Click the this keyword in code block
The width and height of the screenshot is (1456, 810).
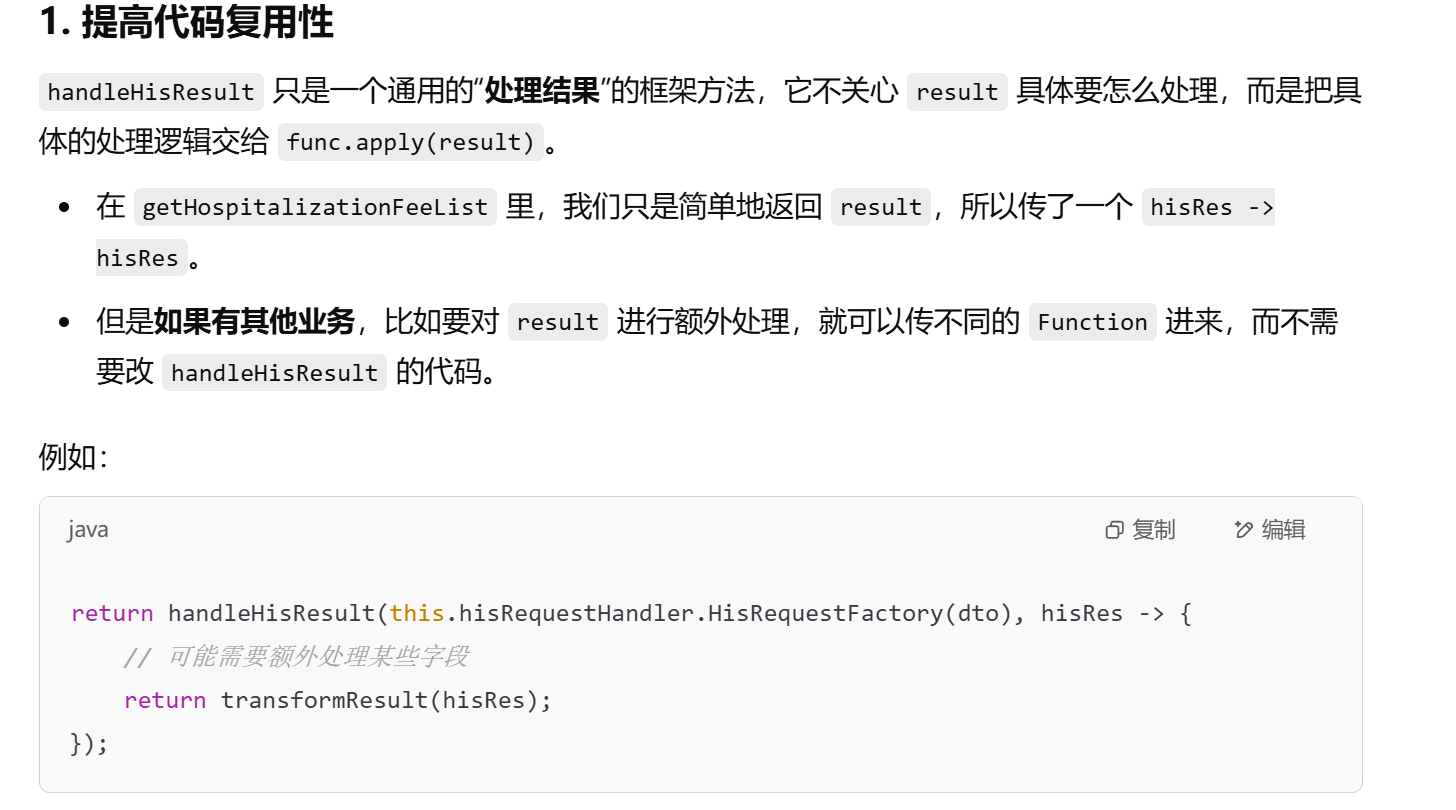[416, 612]
